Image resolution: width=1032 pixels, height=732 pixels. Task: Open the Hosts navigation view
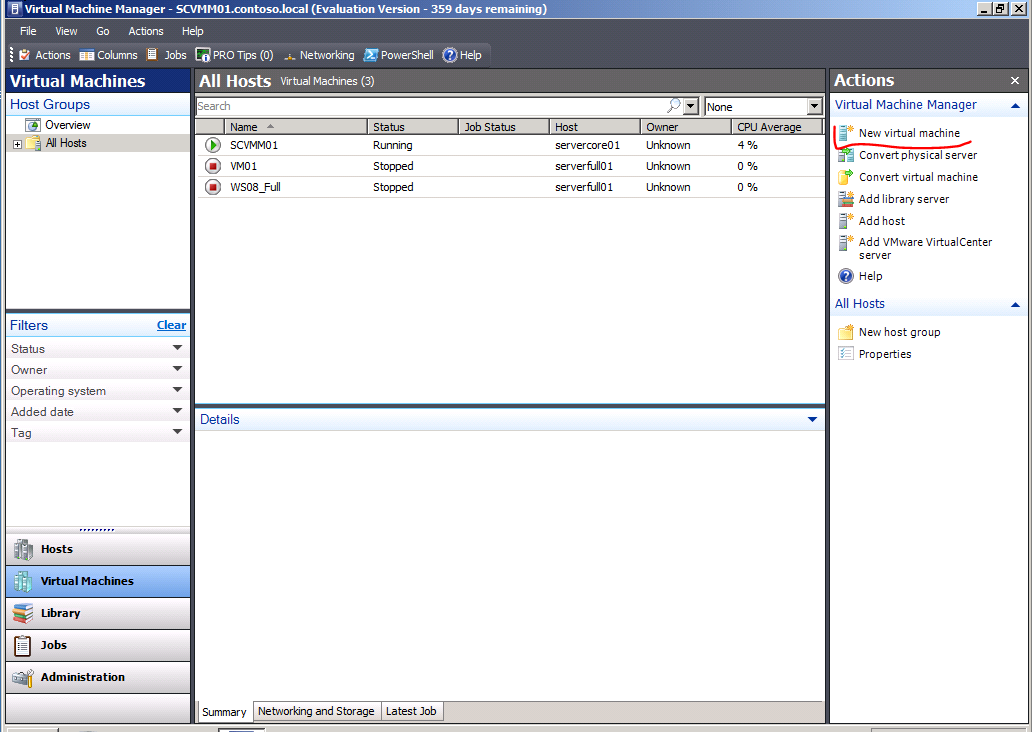tap(98, 549)
